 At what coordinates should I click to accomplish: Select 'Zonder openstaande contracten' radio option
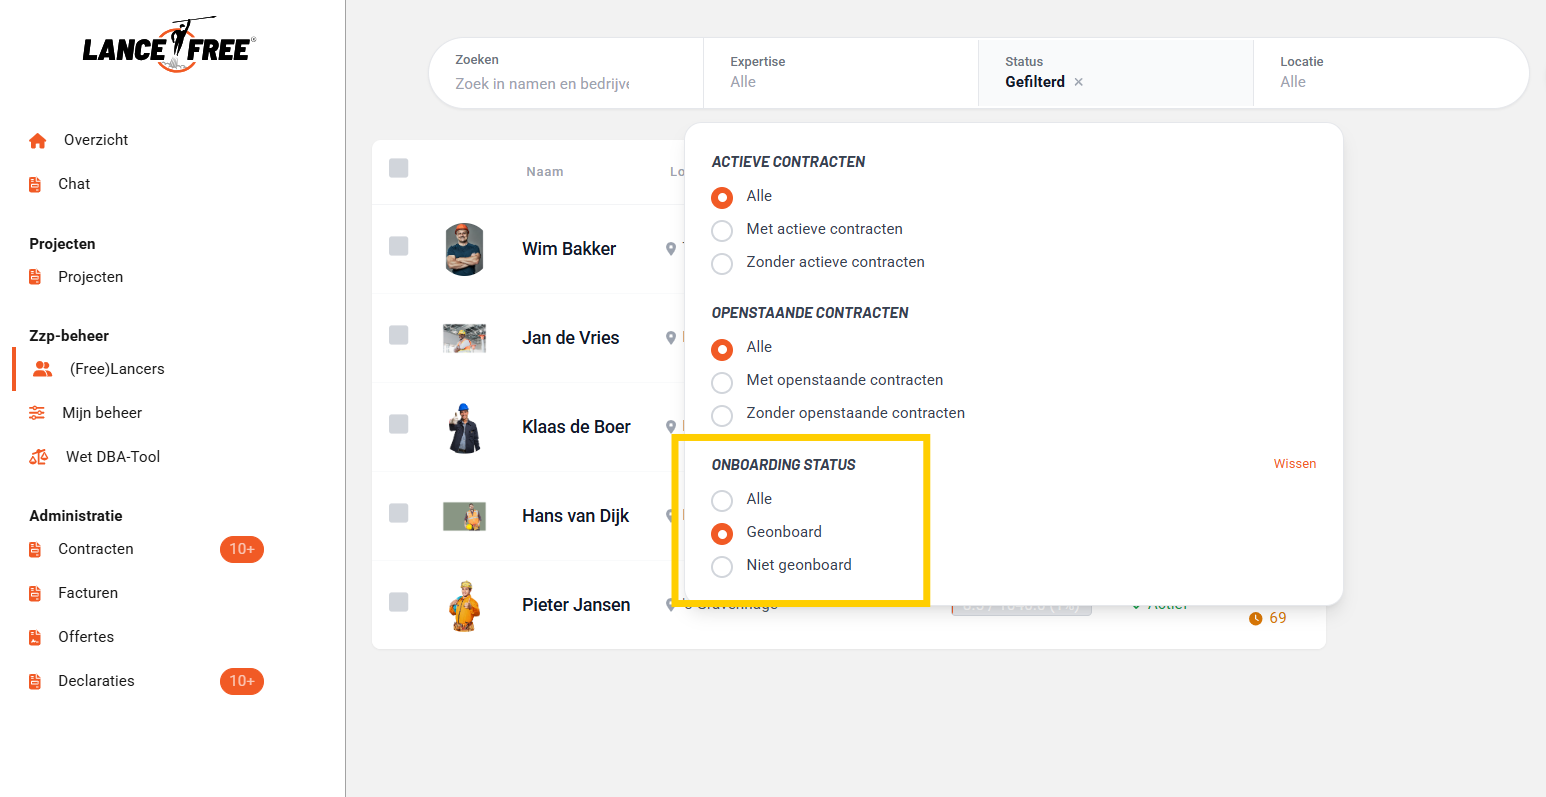(x=722, y=415)
